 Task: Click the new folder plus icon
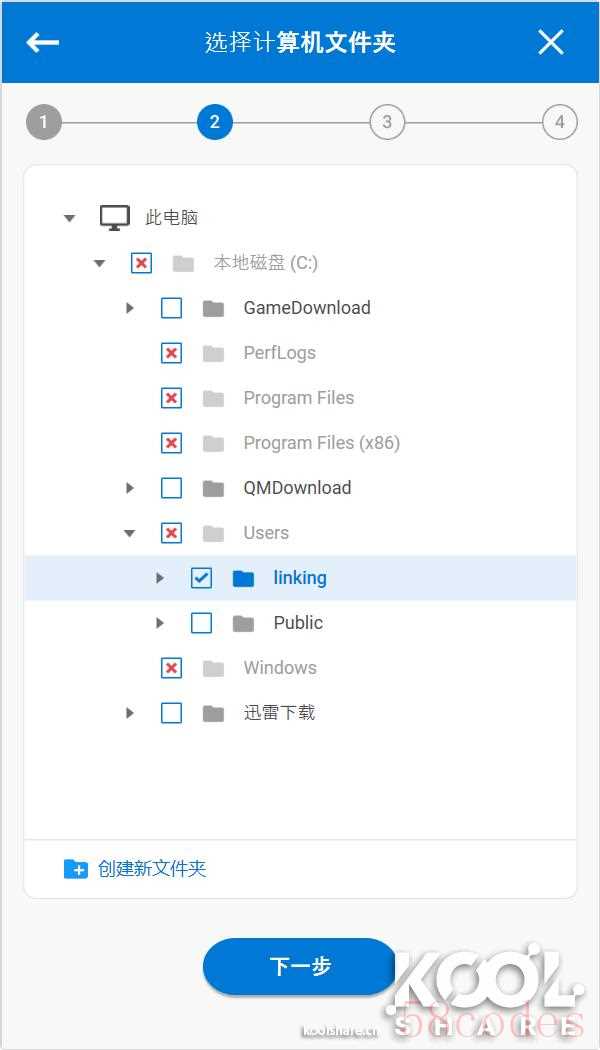click(x=75, y=869)
